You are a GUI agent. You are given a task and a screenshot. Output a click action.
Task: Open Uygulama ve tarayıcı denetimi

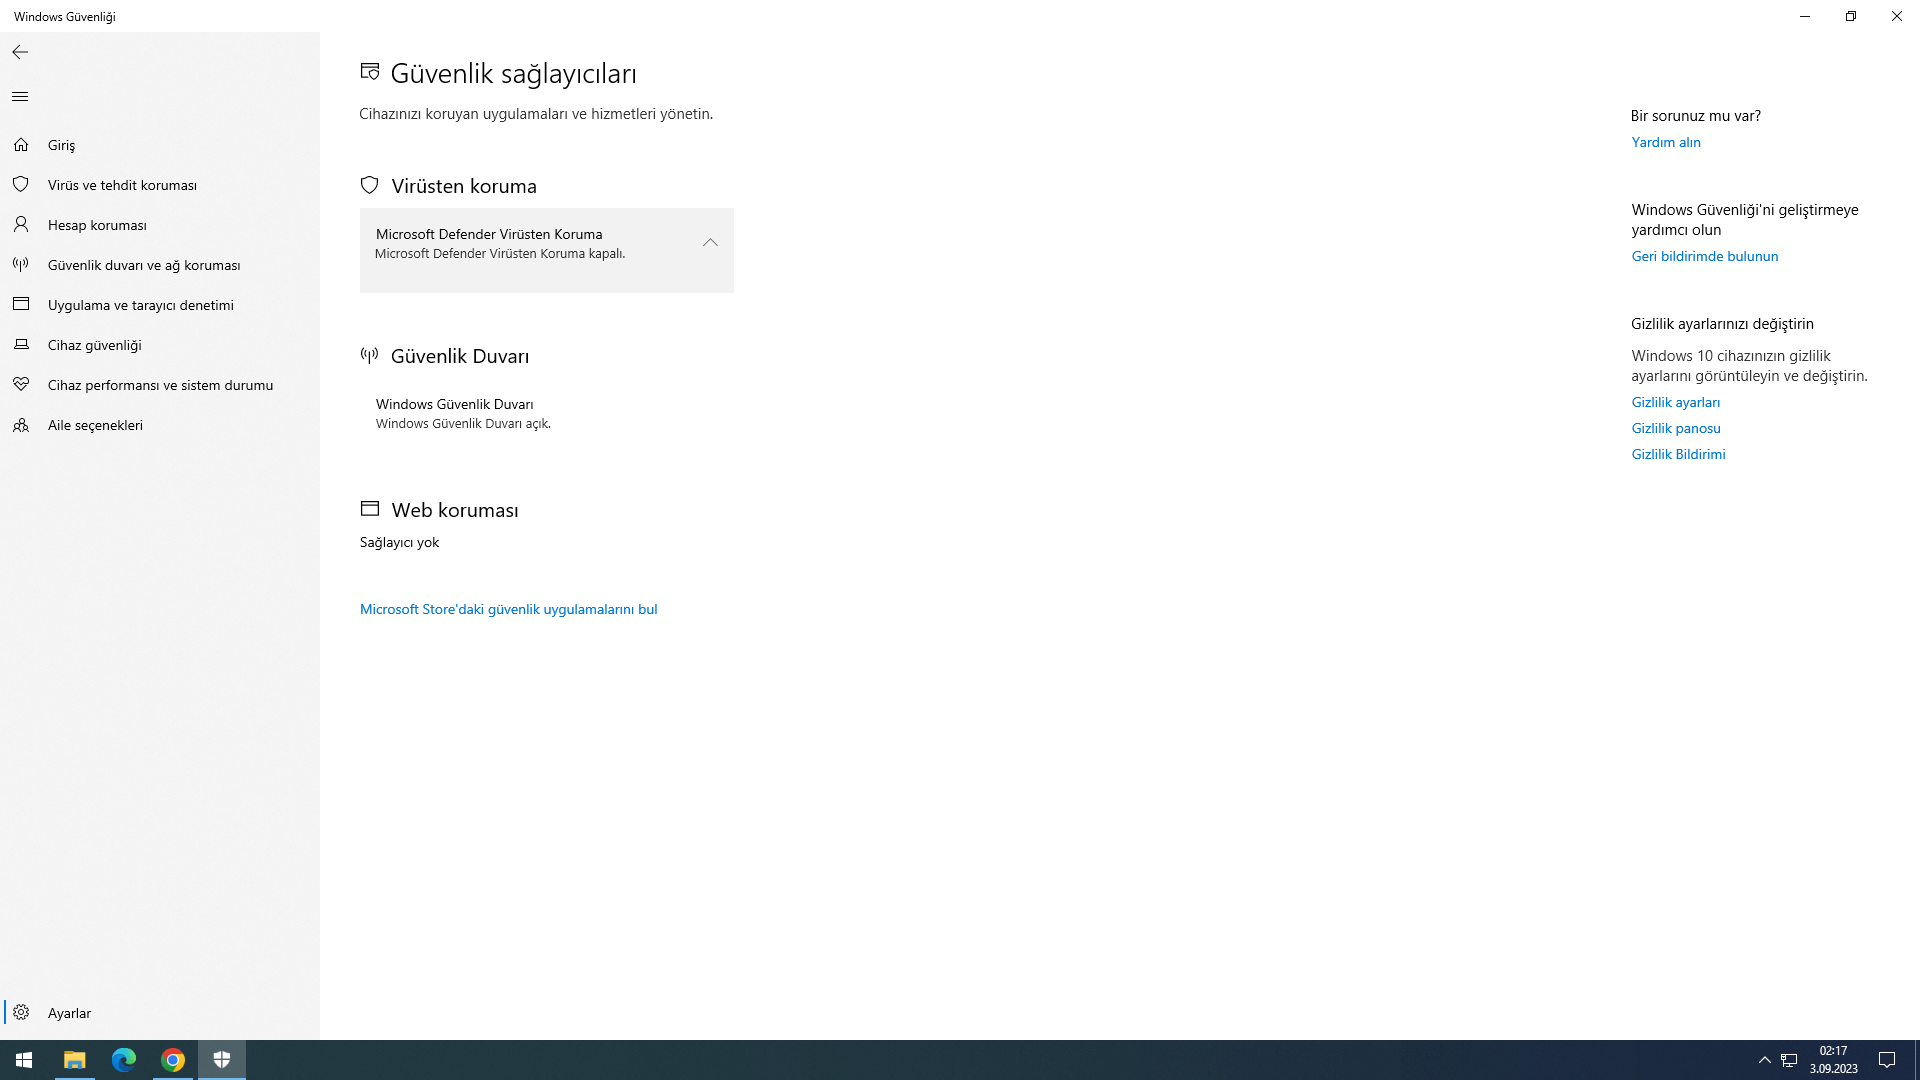(140, 305)
